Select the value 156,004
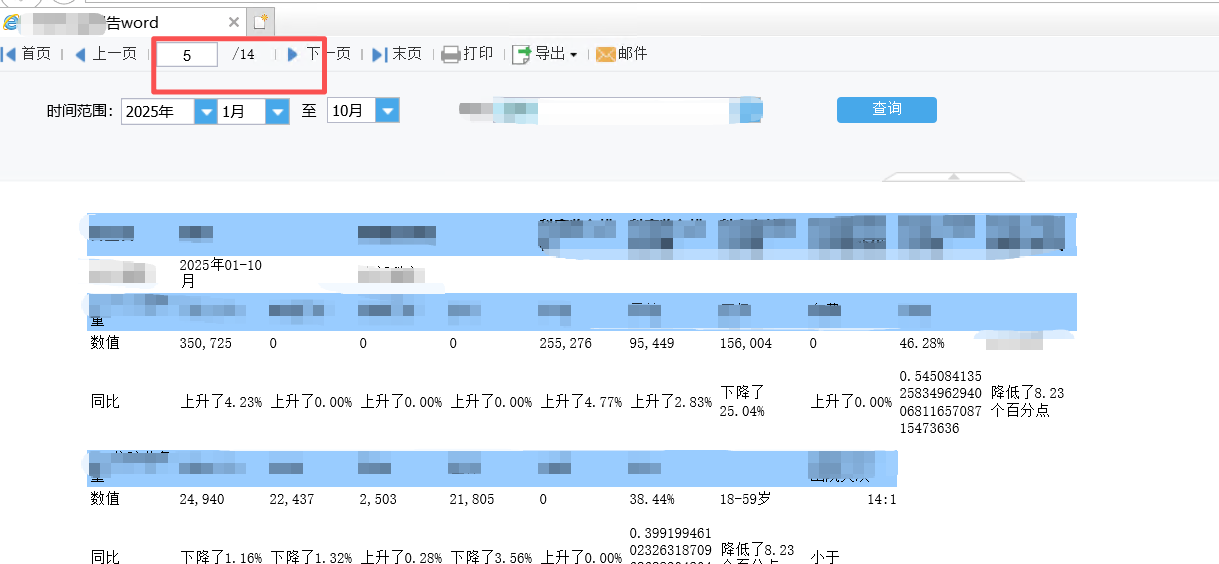Screen dimensions: 1219x564 pyautogui.click(x=745, y=343)
